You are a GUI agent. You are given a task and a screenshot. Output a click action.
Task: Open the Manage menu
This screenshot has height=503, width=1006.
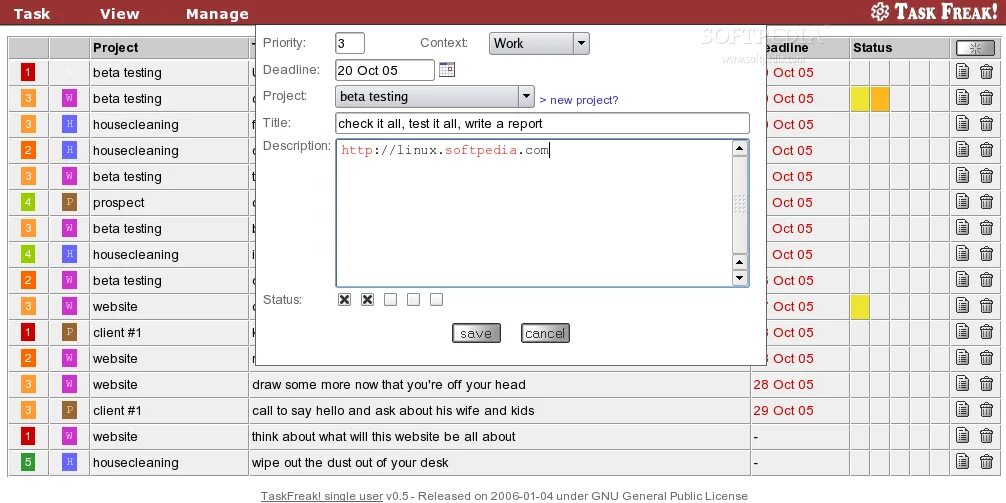217,13
